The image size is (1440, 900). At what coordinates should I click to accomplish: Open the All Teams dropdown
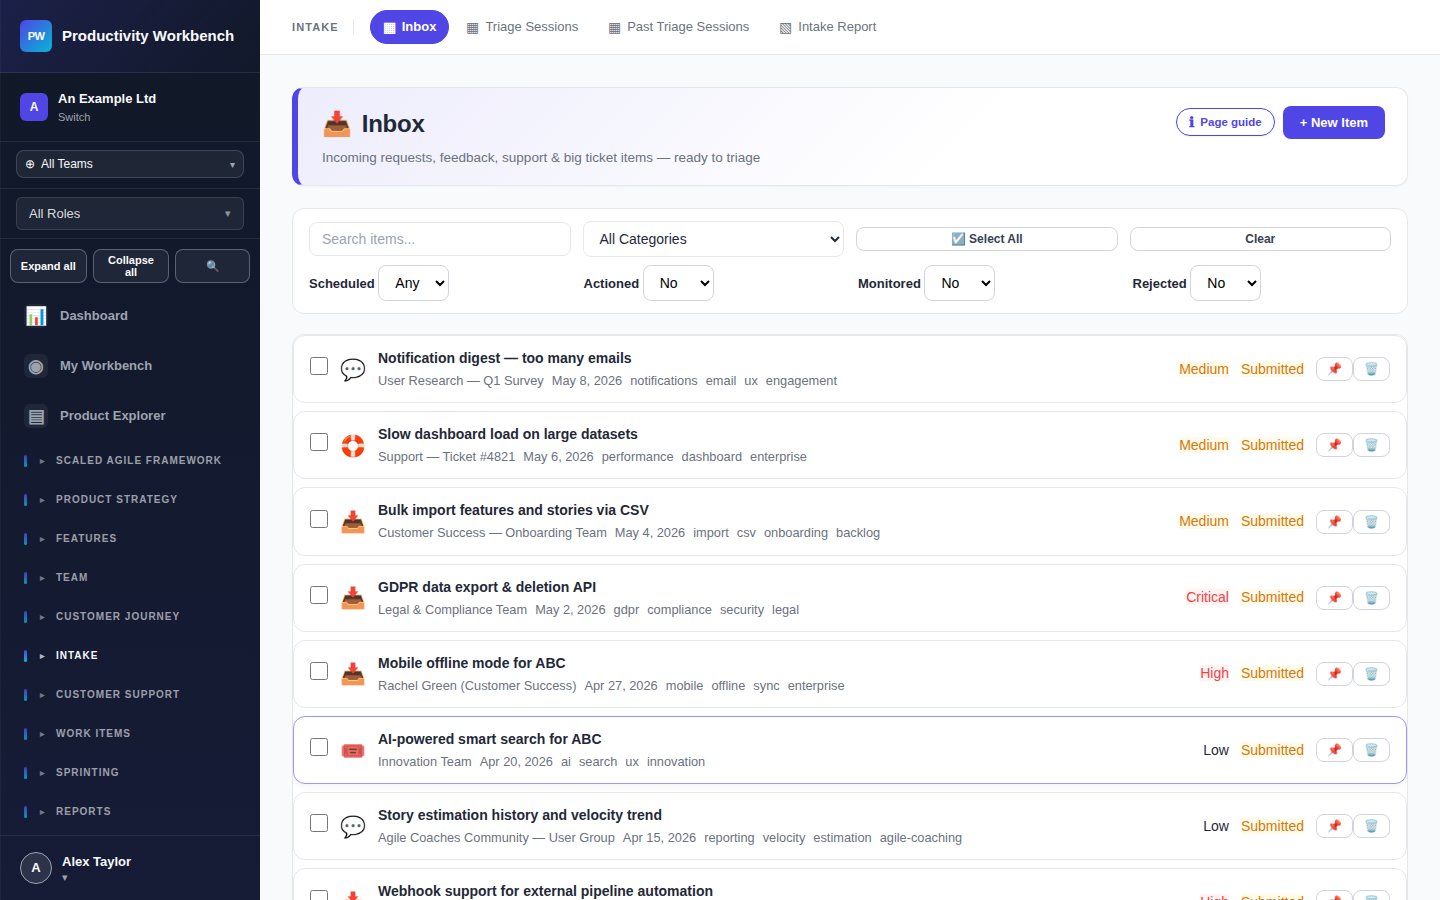tap(130, 164)
